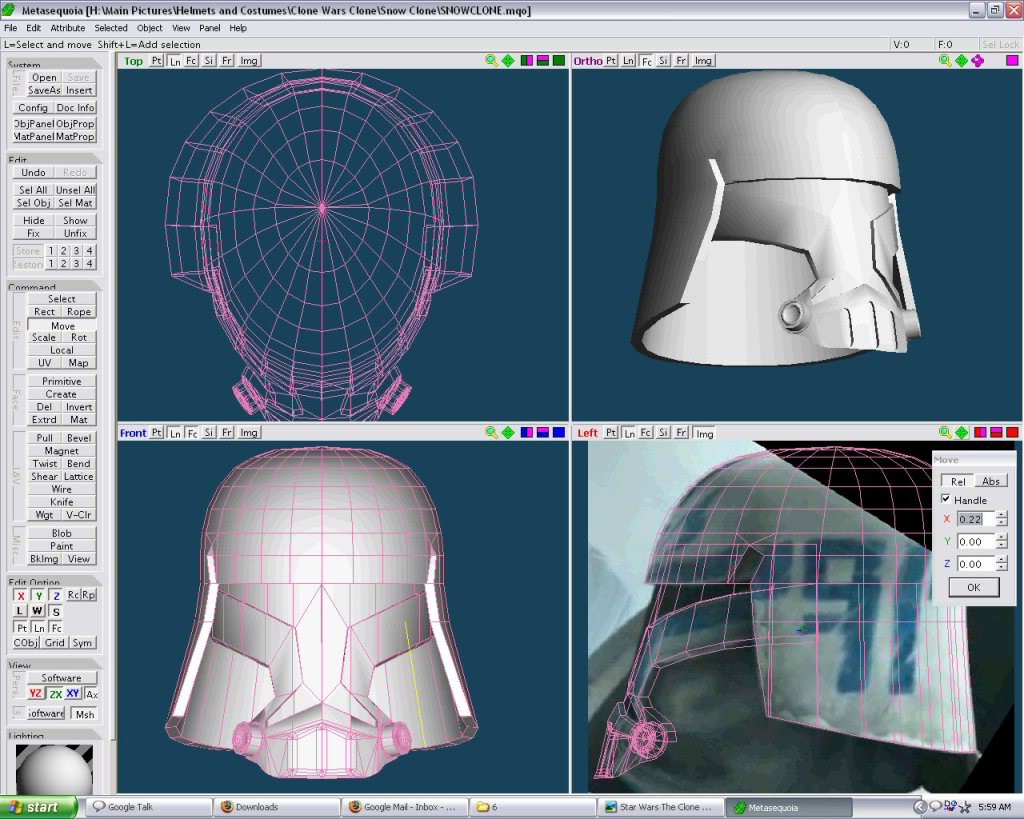
Task: Select the Knife command
Action: (x=61, y=502)
